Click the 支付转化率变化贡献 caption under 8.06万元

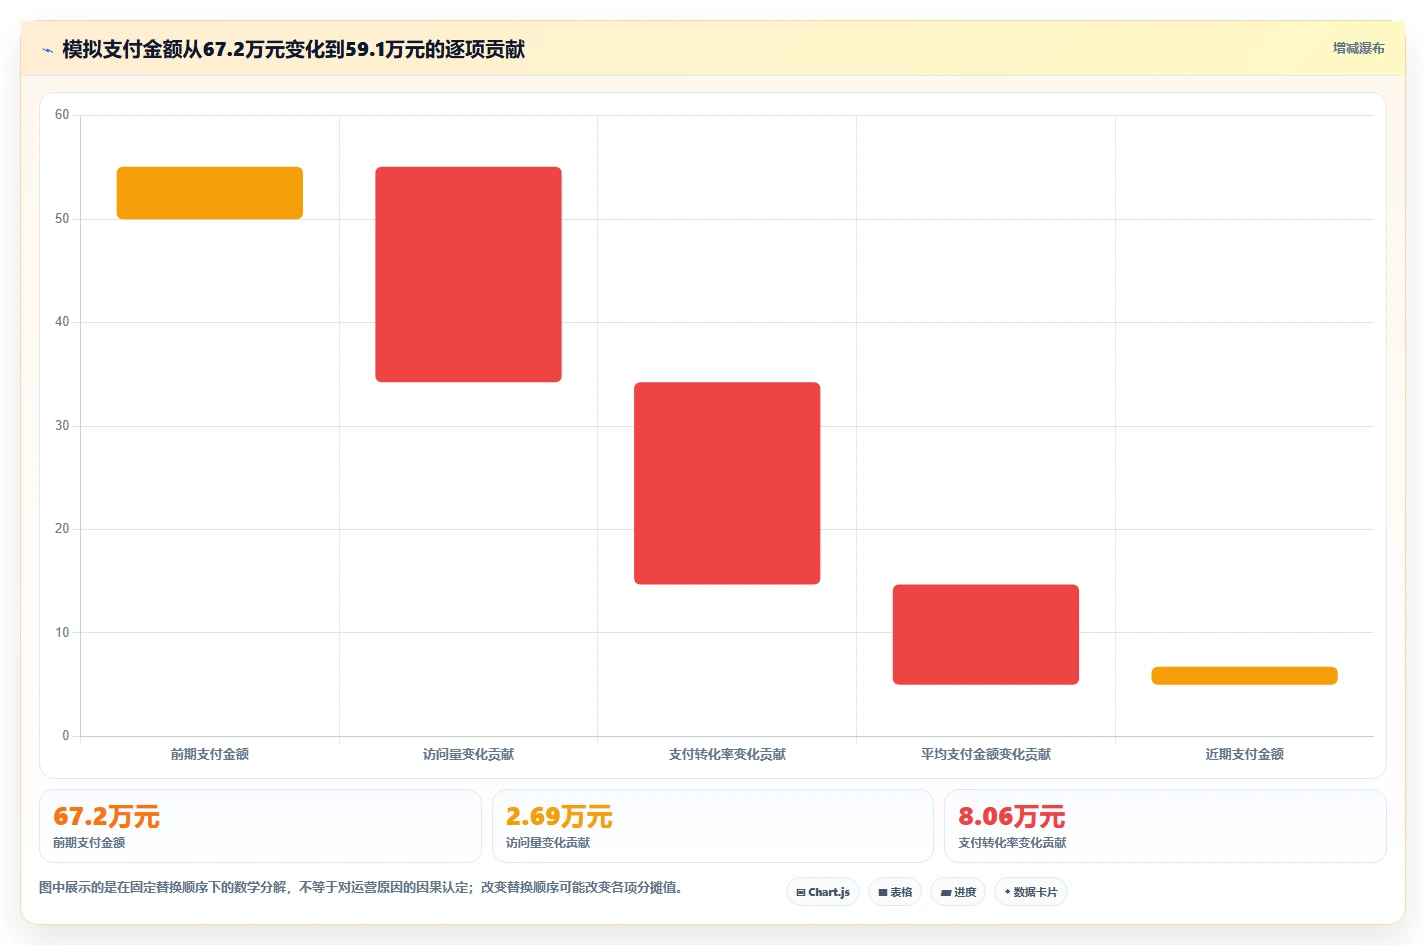tap(1012, 843)
